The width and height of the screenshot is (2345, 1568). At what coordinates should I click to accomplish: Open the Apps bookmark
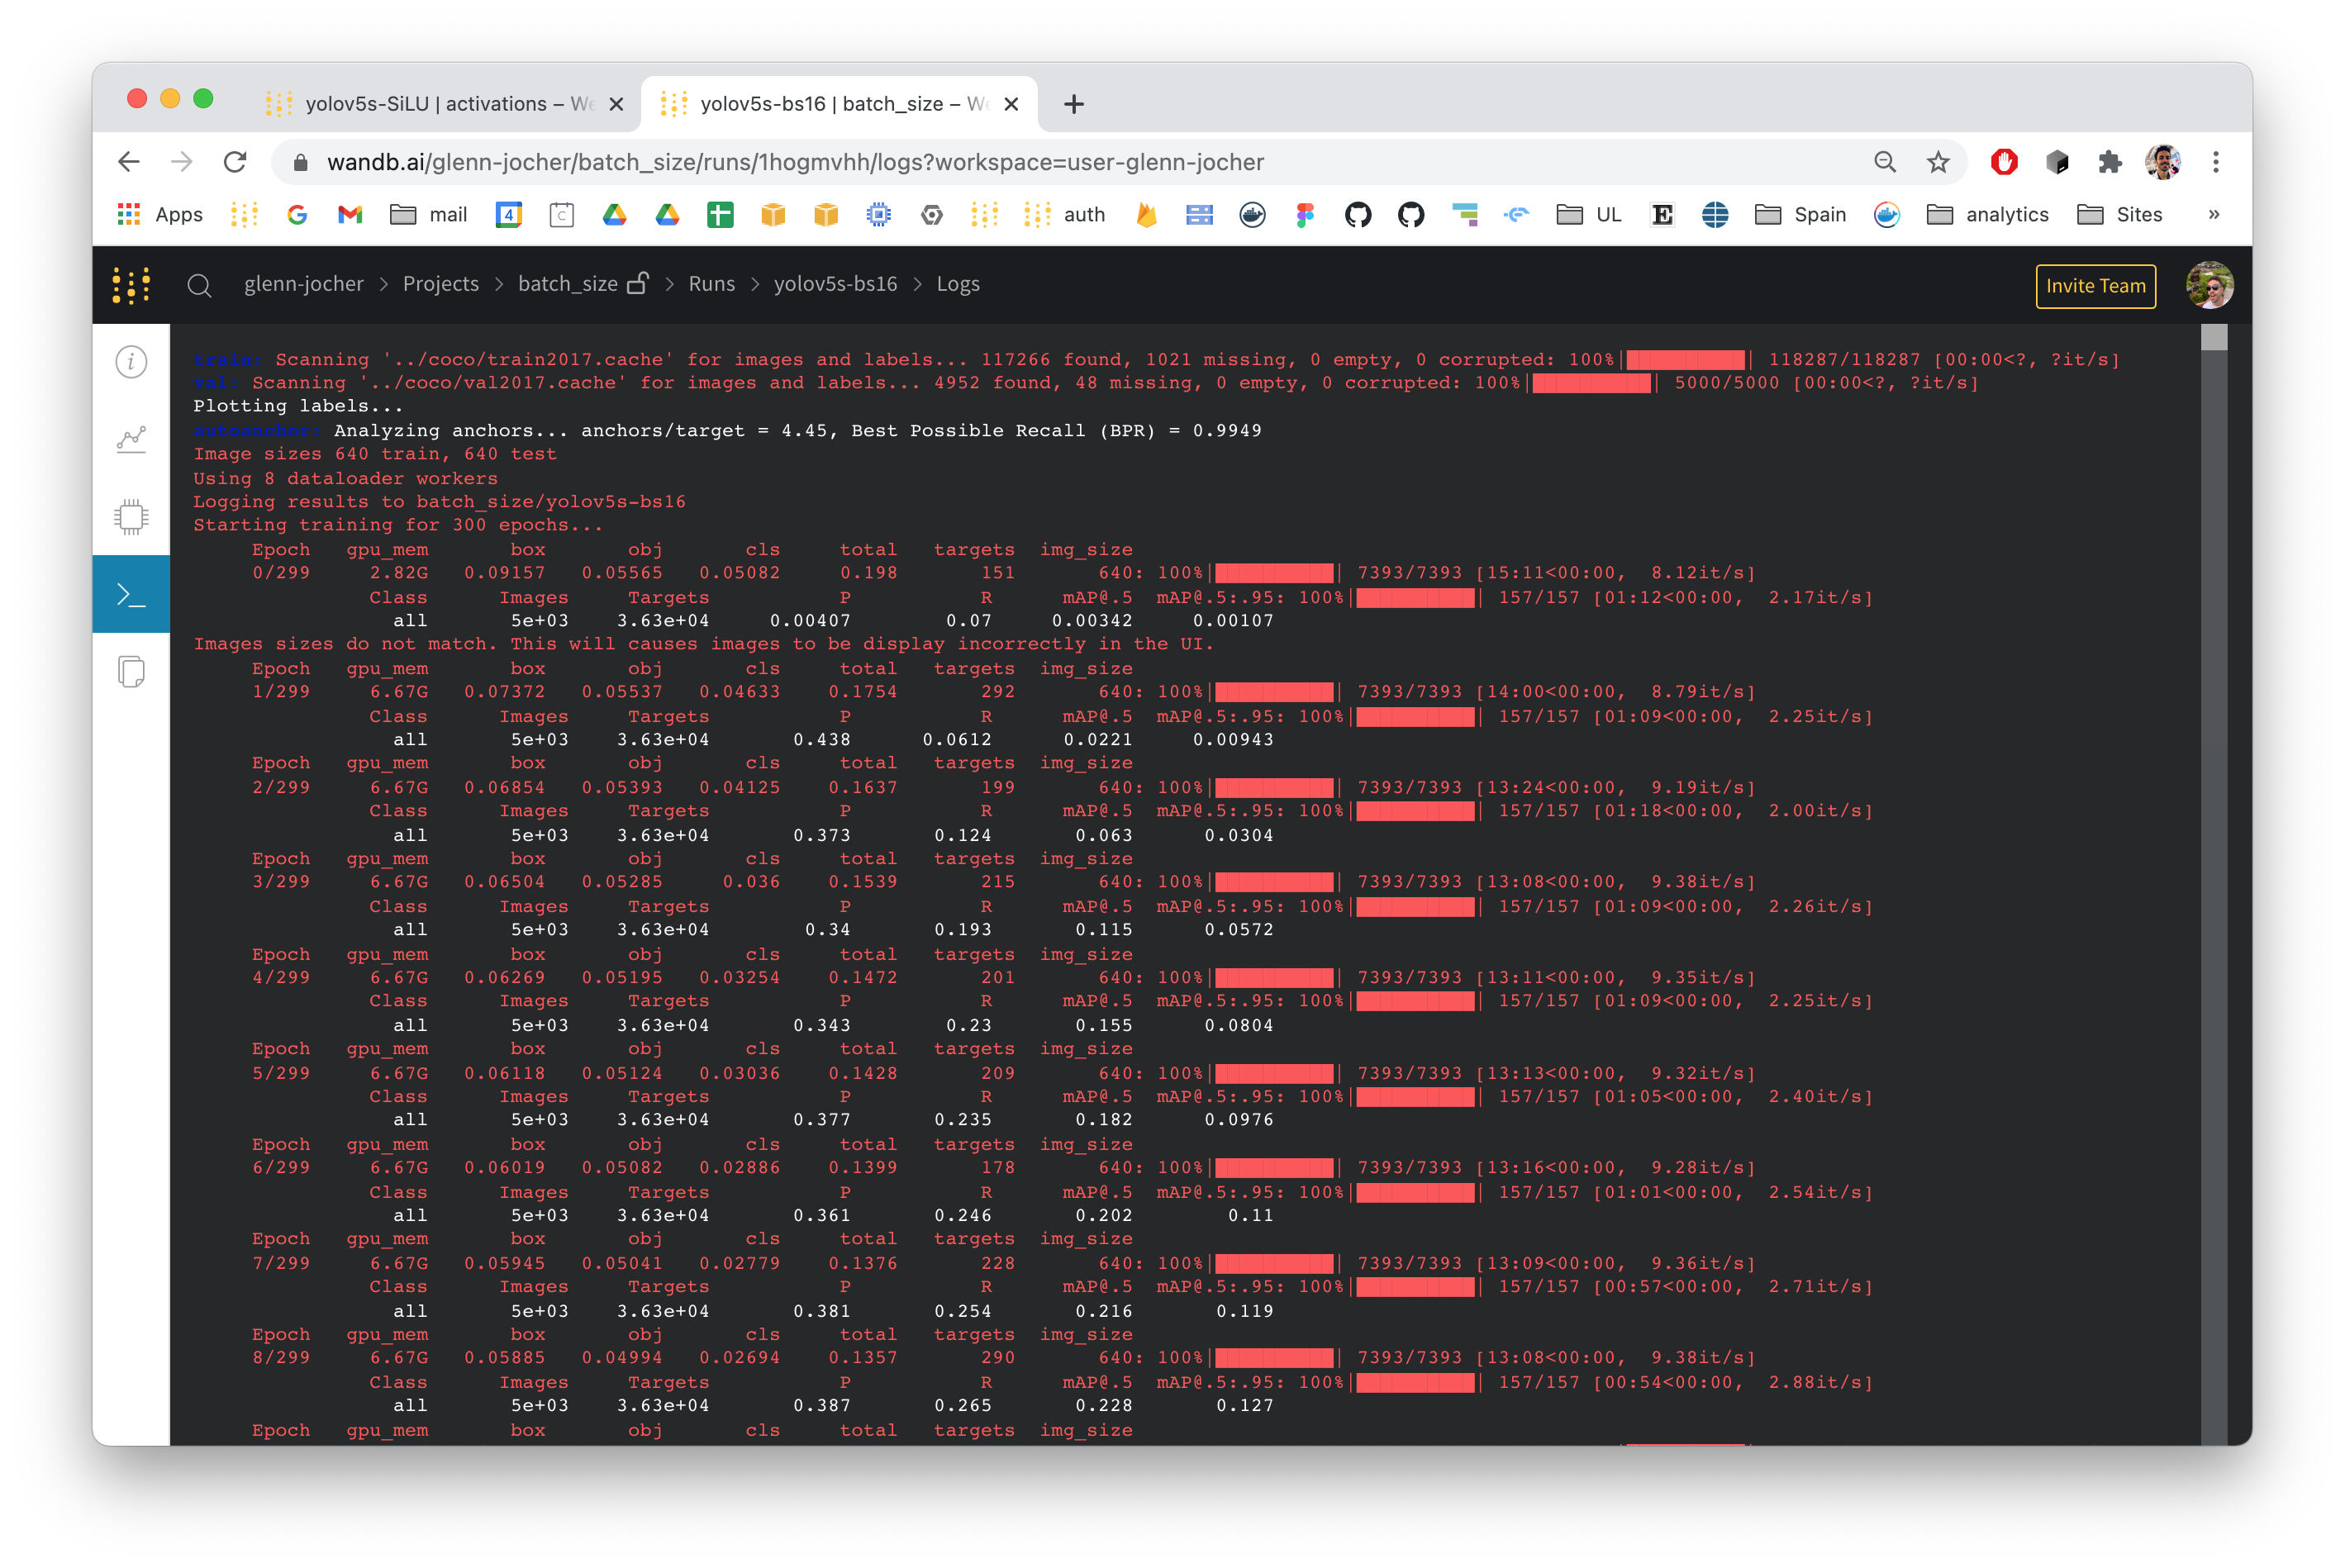[160, 214]
